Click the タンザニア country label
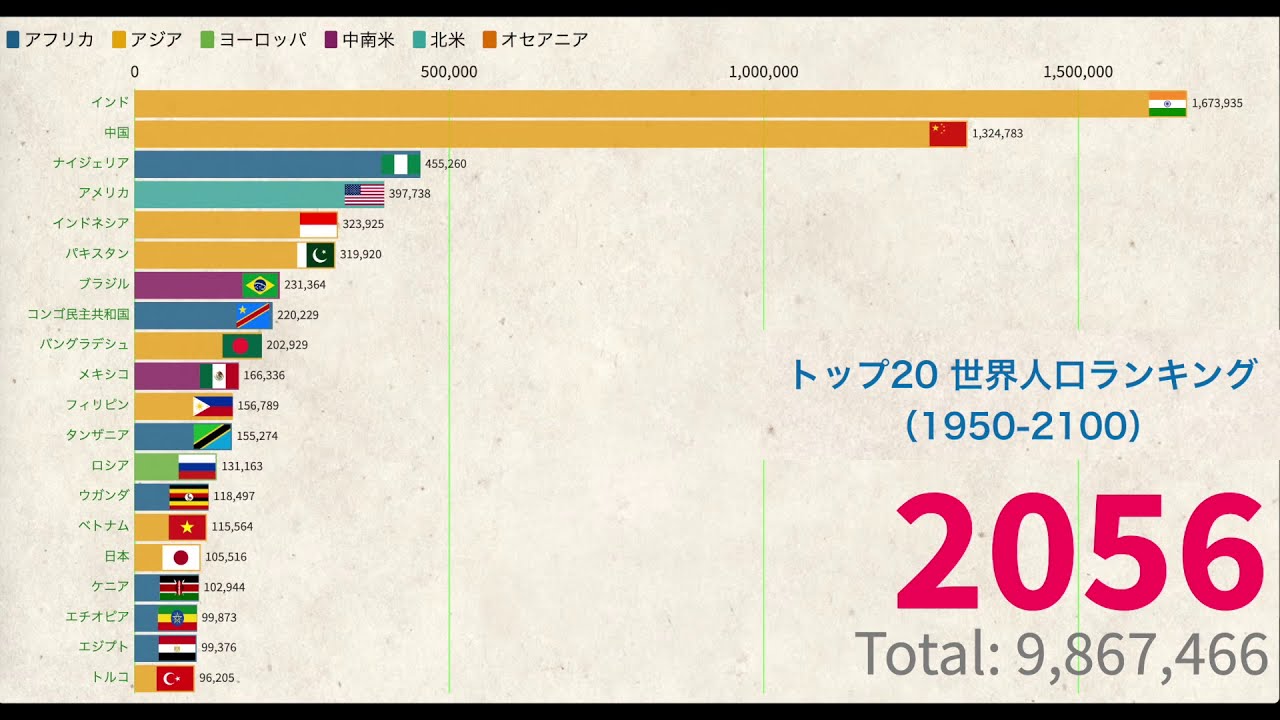Image resolution: width=1280 pixels, height=720 pixels. click(x=97, y=435)
